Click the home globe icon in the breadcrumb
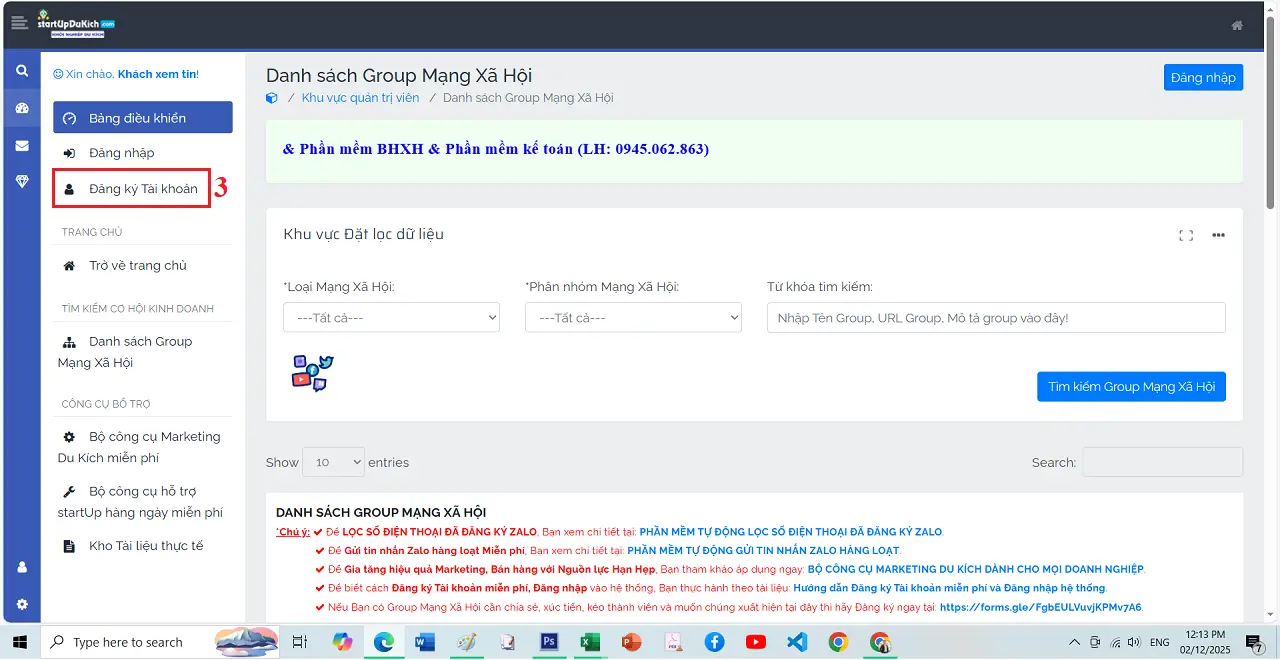Screen dimensions: 1280x660 [x=271, y=97]
